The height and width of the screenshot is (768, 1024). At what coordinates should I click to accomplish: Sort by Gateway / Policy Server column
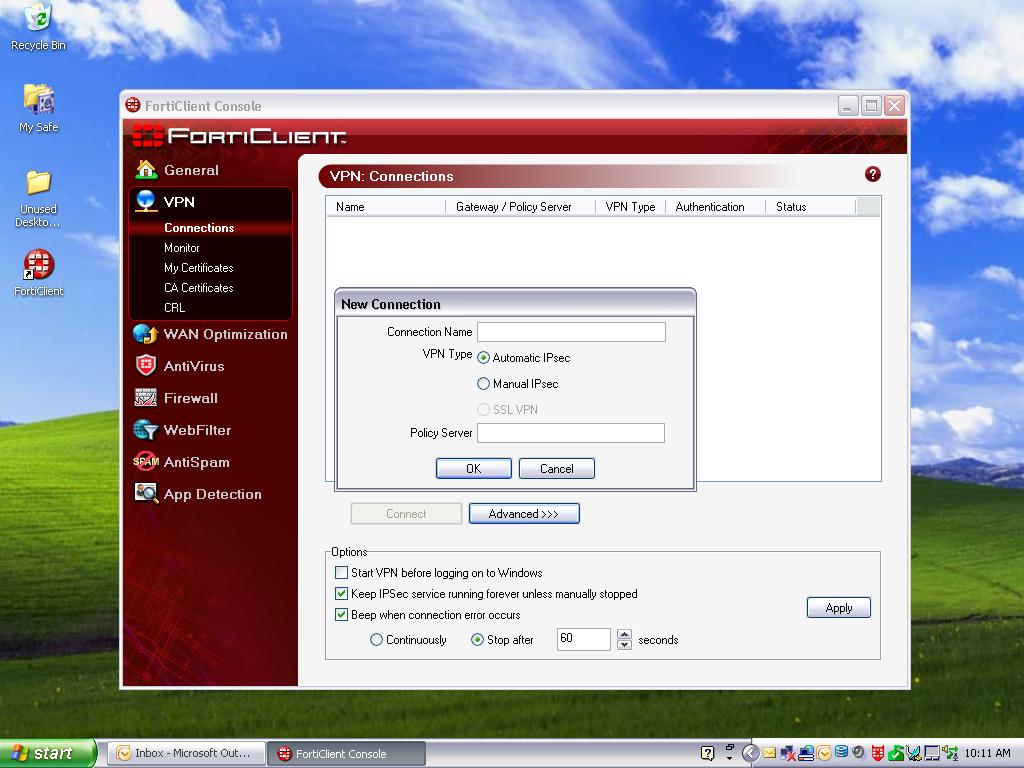point(520,206)
